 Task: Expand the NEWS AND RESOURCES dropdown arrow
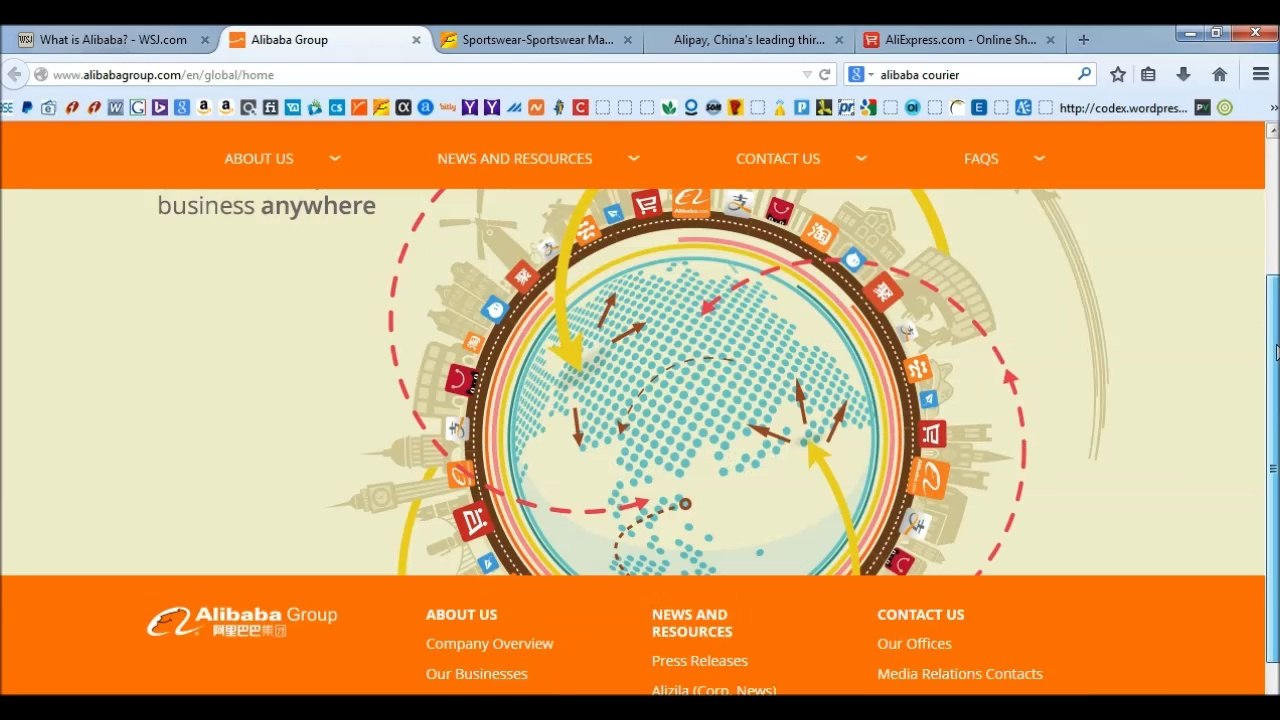[634, 158]
